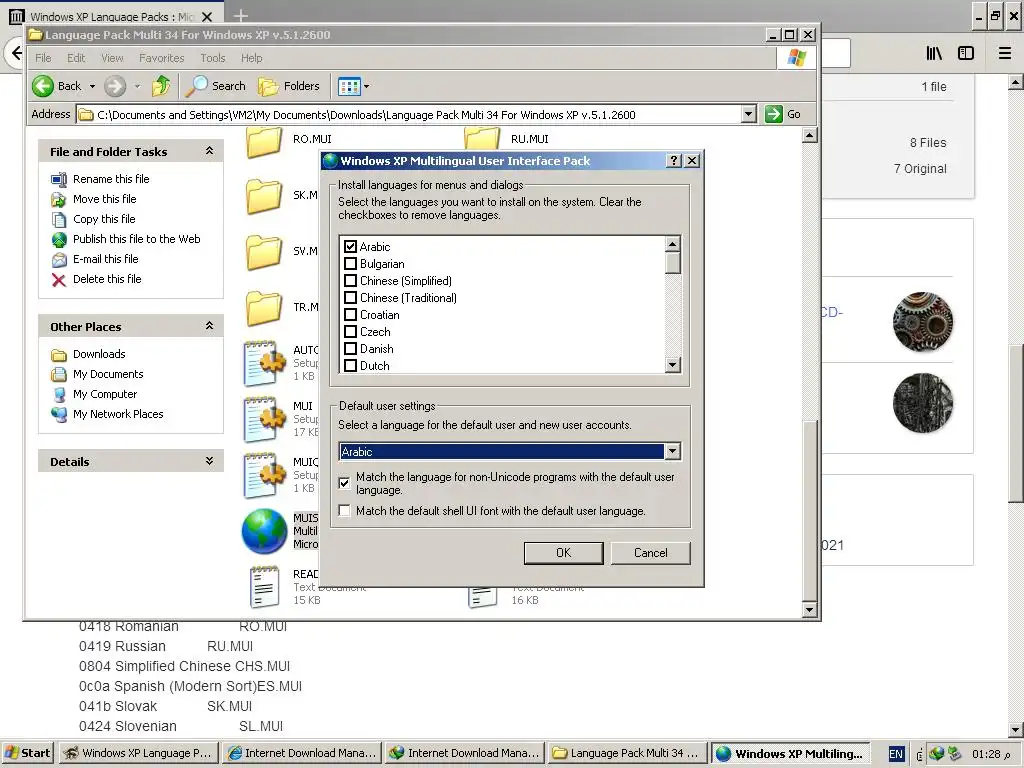This screenshot has height=768, width=1024.
Task: Select the TR.MUI folder icon
Action: [x=264, y=308]
